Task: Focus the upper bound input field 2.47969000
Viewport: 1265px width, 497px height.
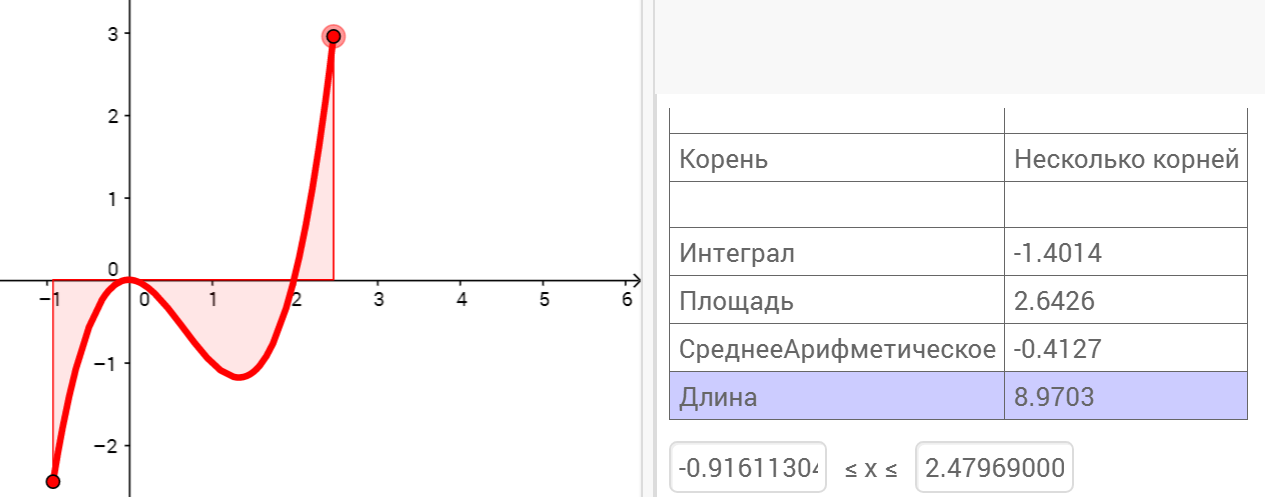Action: pyautogui.click(x=994, y=467)
